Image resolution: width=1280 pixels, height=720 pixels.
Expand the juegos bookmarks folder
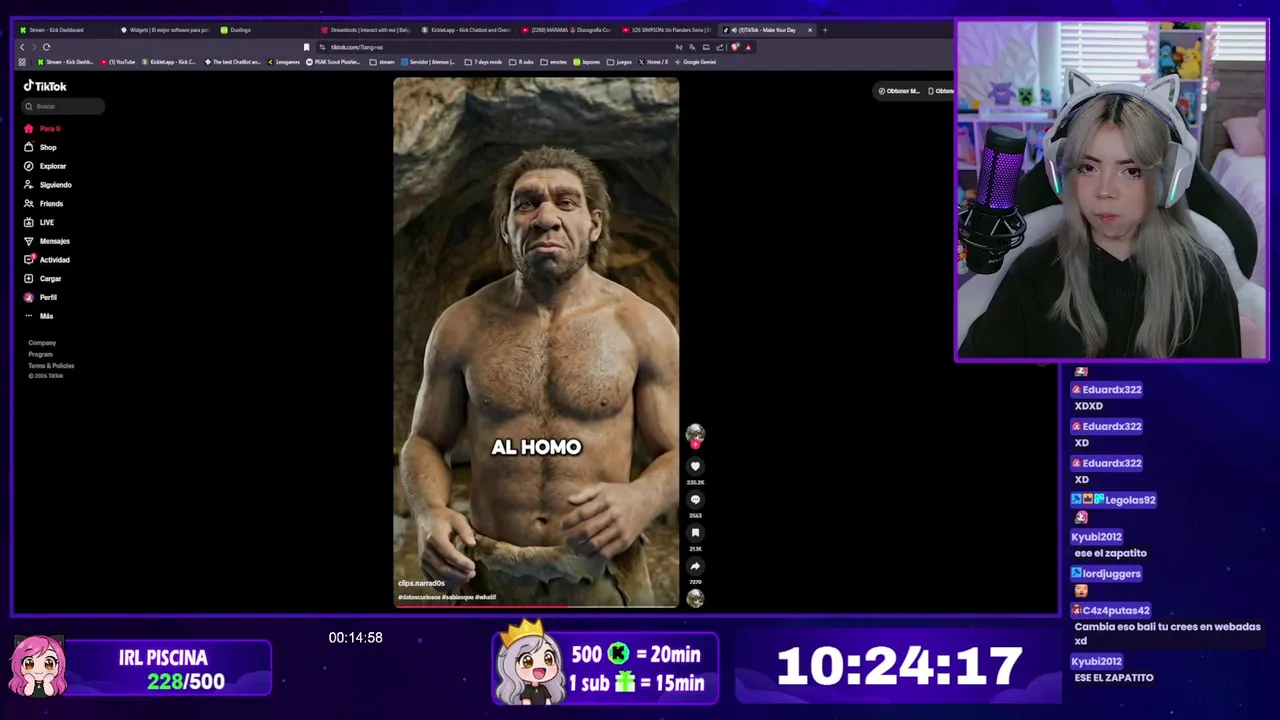[x=620, y=62]
